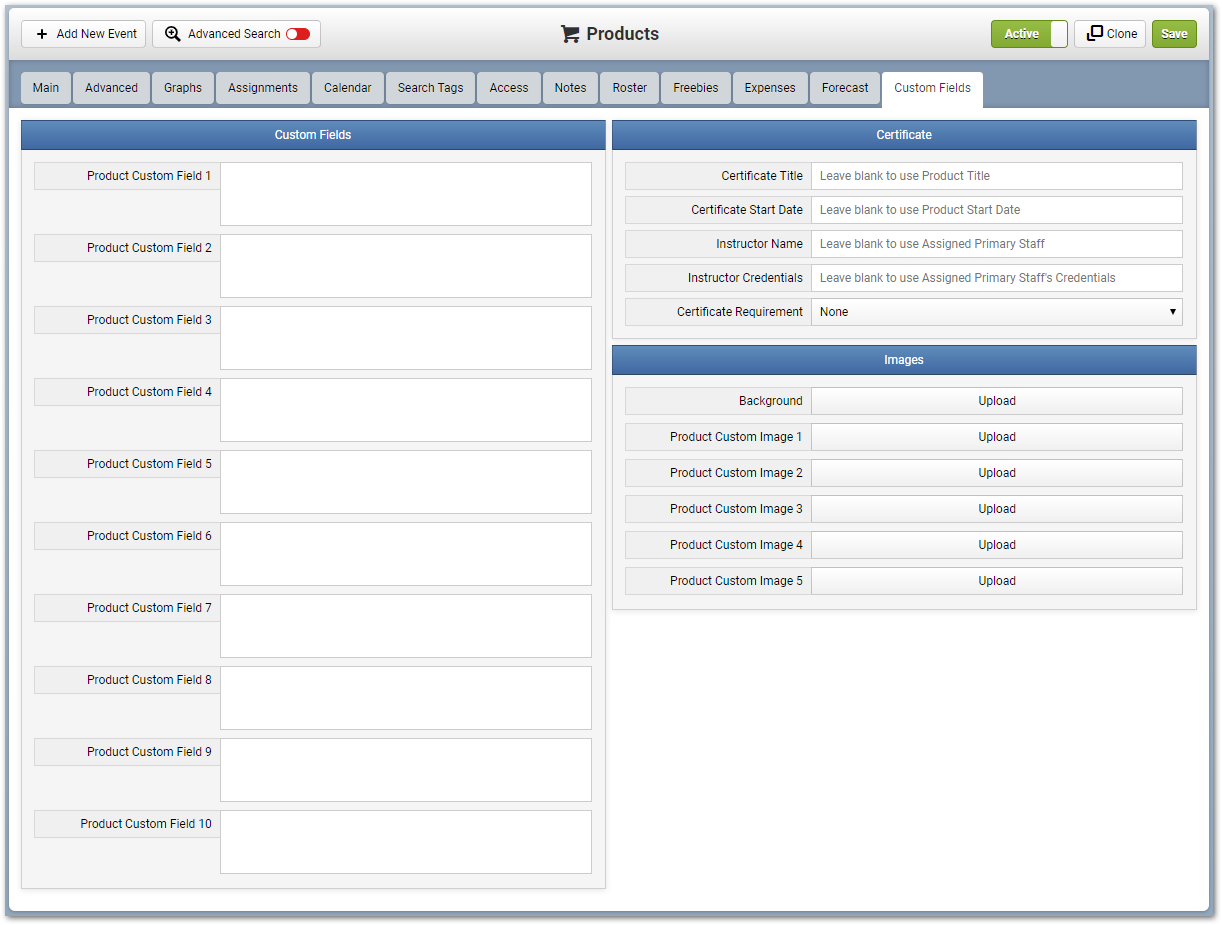Upload Product Custom Image 5
The width and height of the screenshot is (1222, 925).
pyautogui.click(x=997, y=581)
